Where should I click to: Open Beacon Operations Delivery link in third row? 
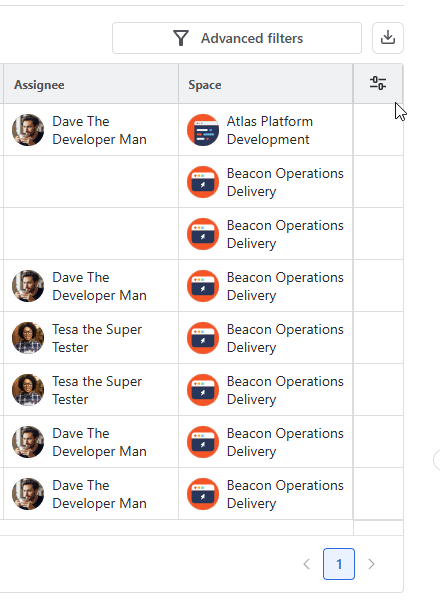(285, 234)
